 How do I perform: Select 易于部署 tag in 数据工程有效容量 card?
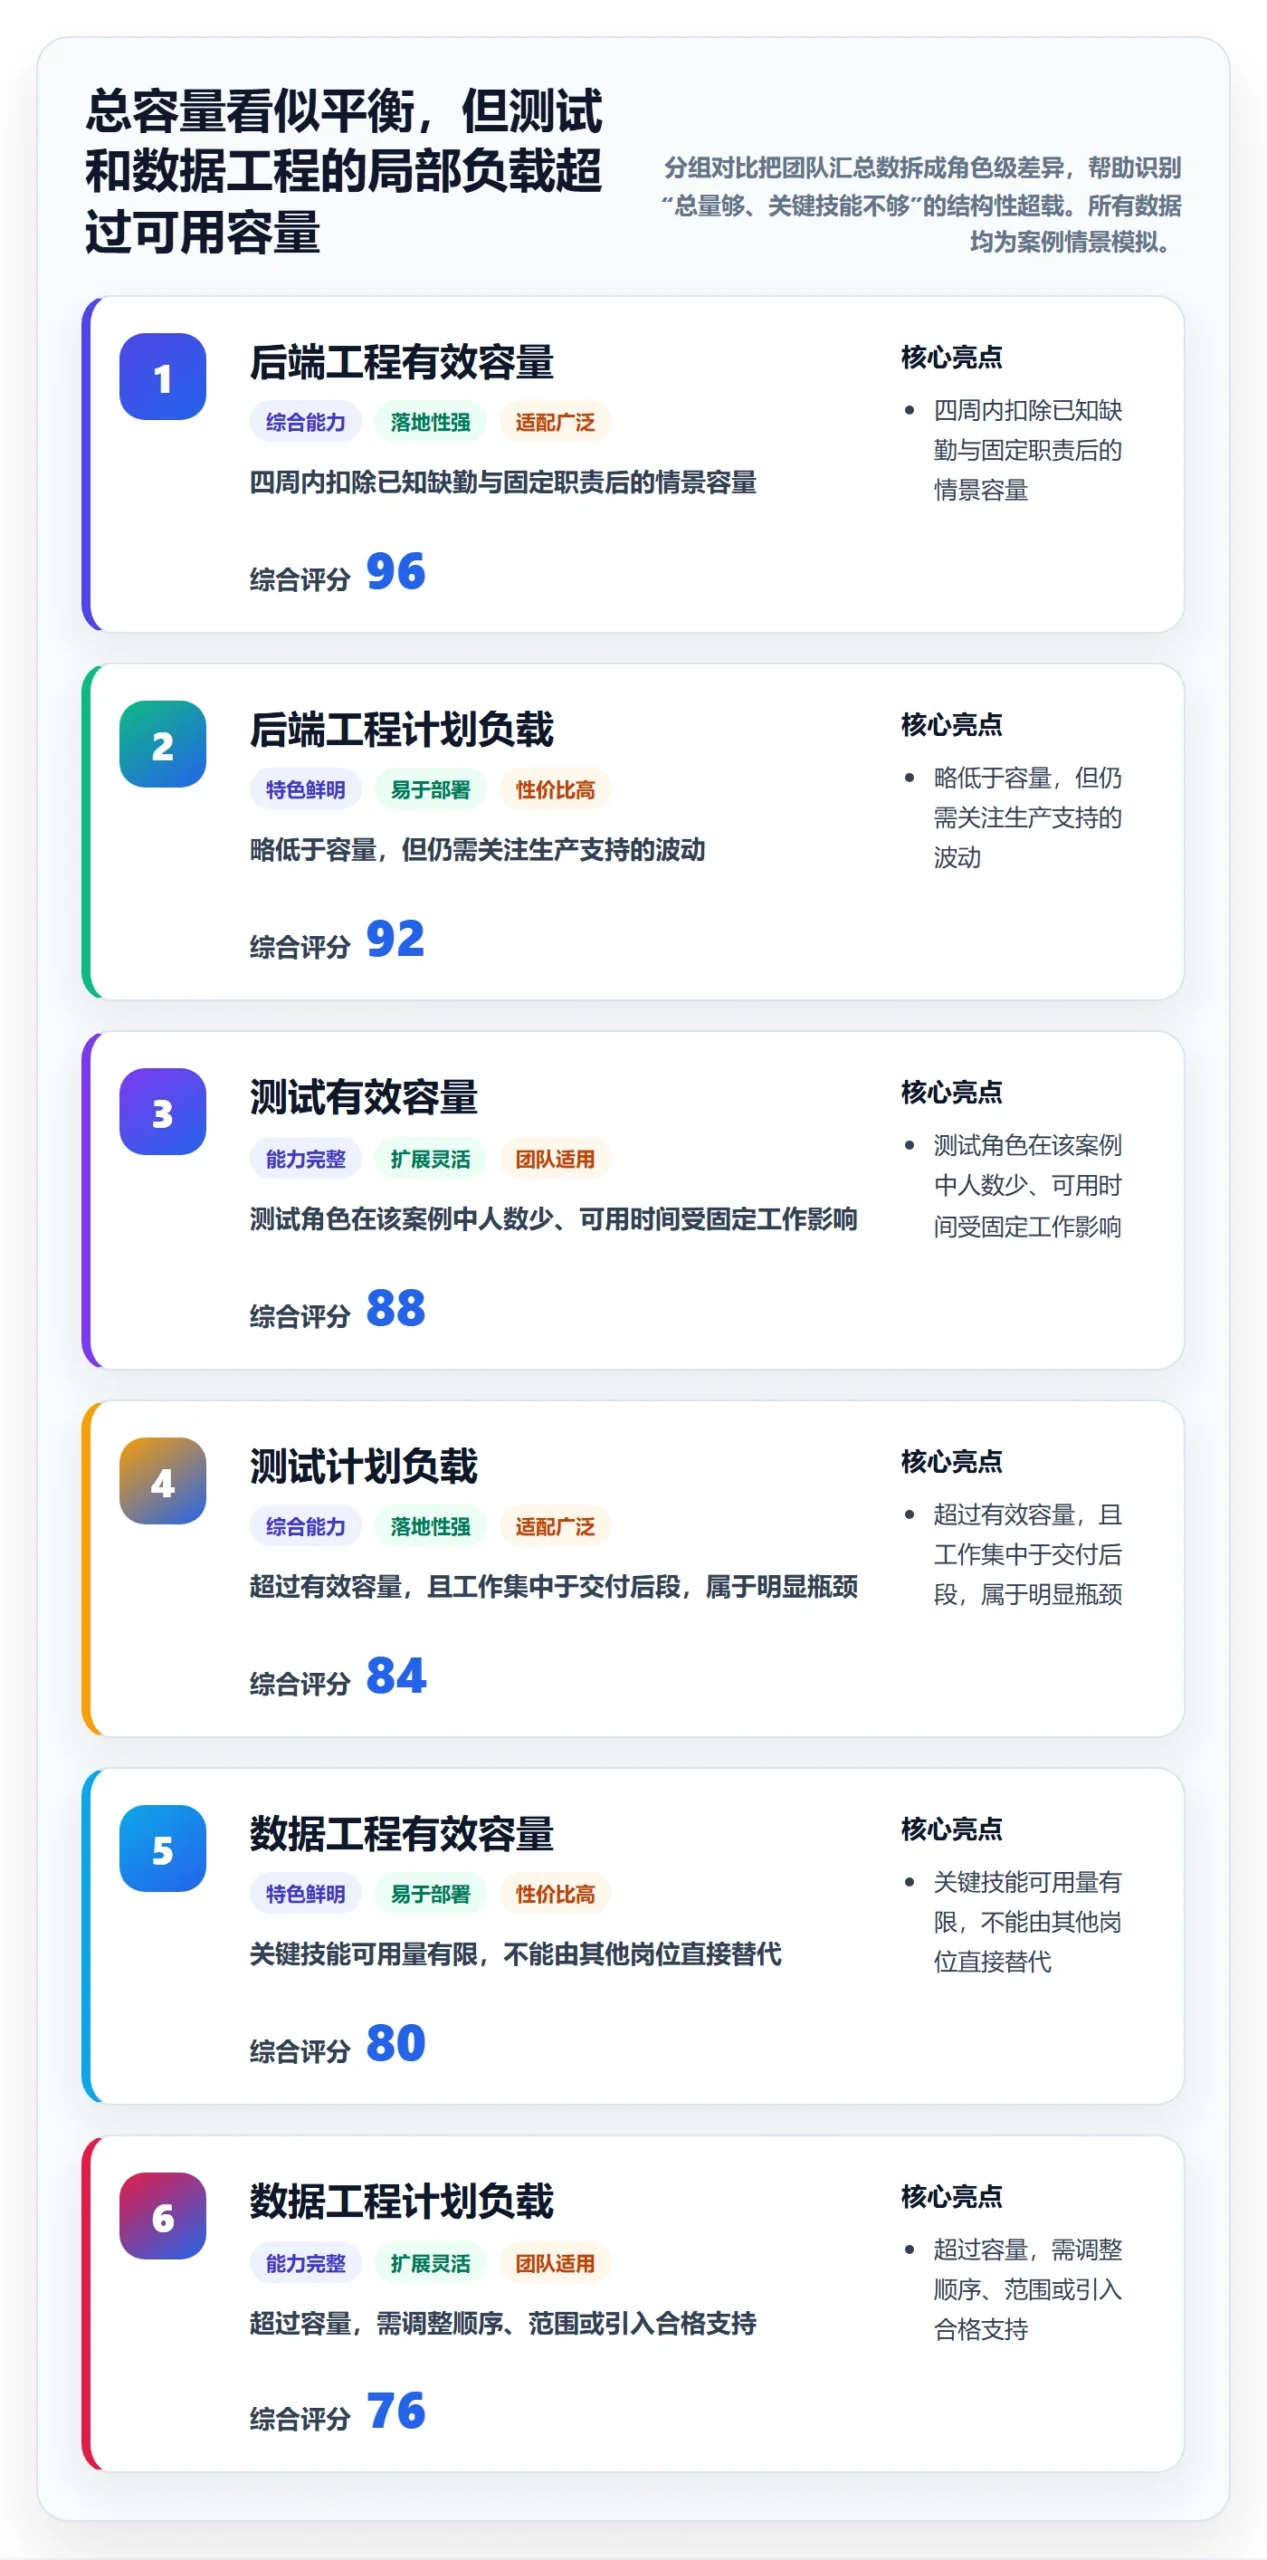(x=430, y=1894)
